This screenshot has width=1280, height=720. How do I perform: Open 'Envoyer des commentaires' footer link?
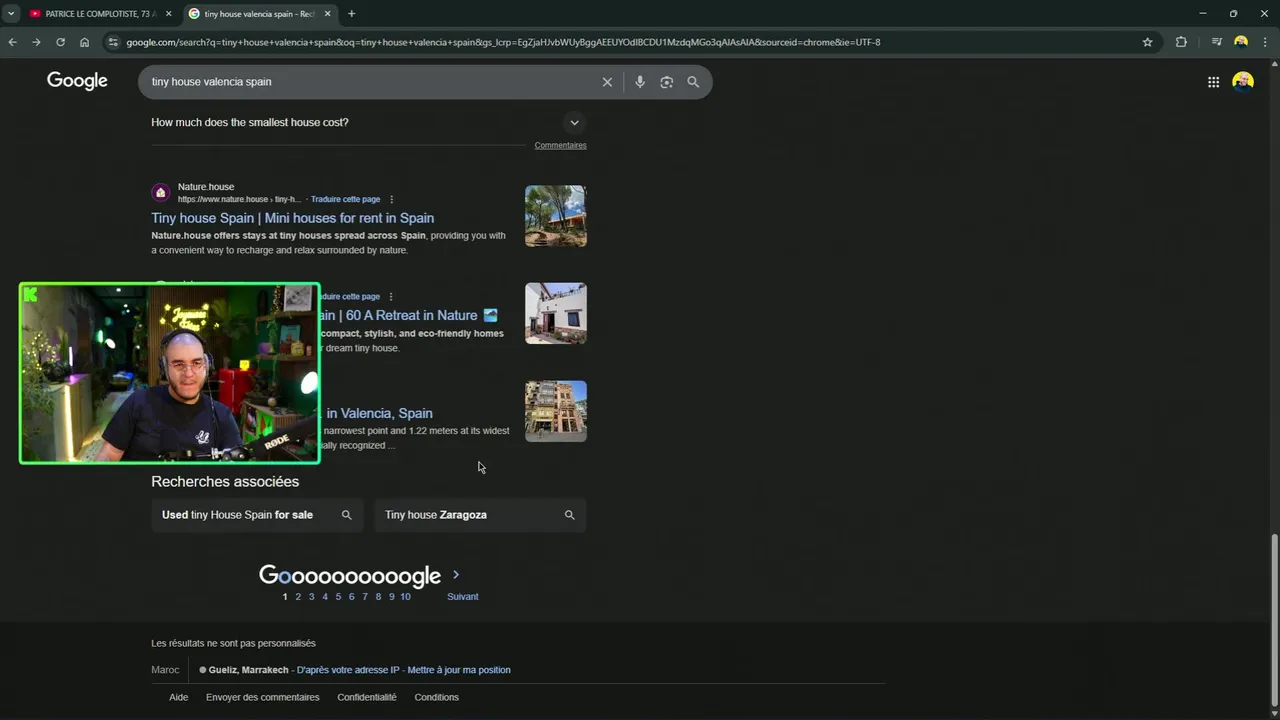262,697
